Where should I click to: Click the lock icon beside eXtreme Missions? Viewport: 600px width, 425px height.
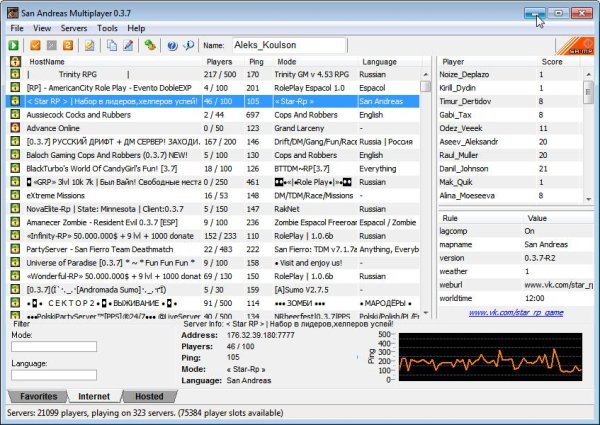[15, 195]
